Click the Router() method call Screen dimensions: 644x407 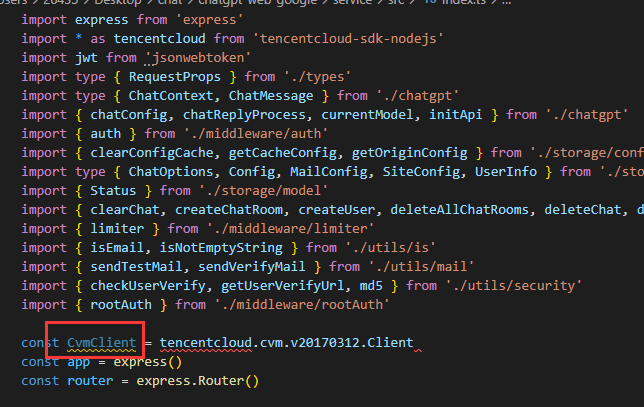228,381
